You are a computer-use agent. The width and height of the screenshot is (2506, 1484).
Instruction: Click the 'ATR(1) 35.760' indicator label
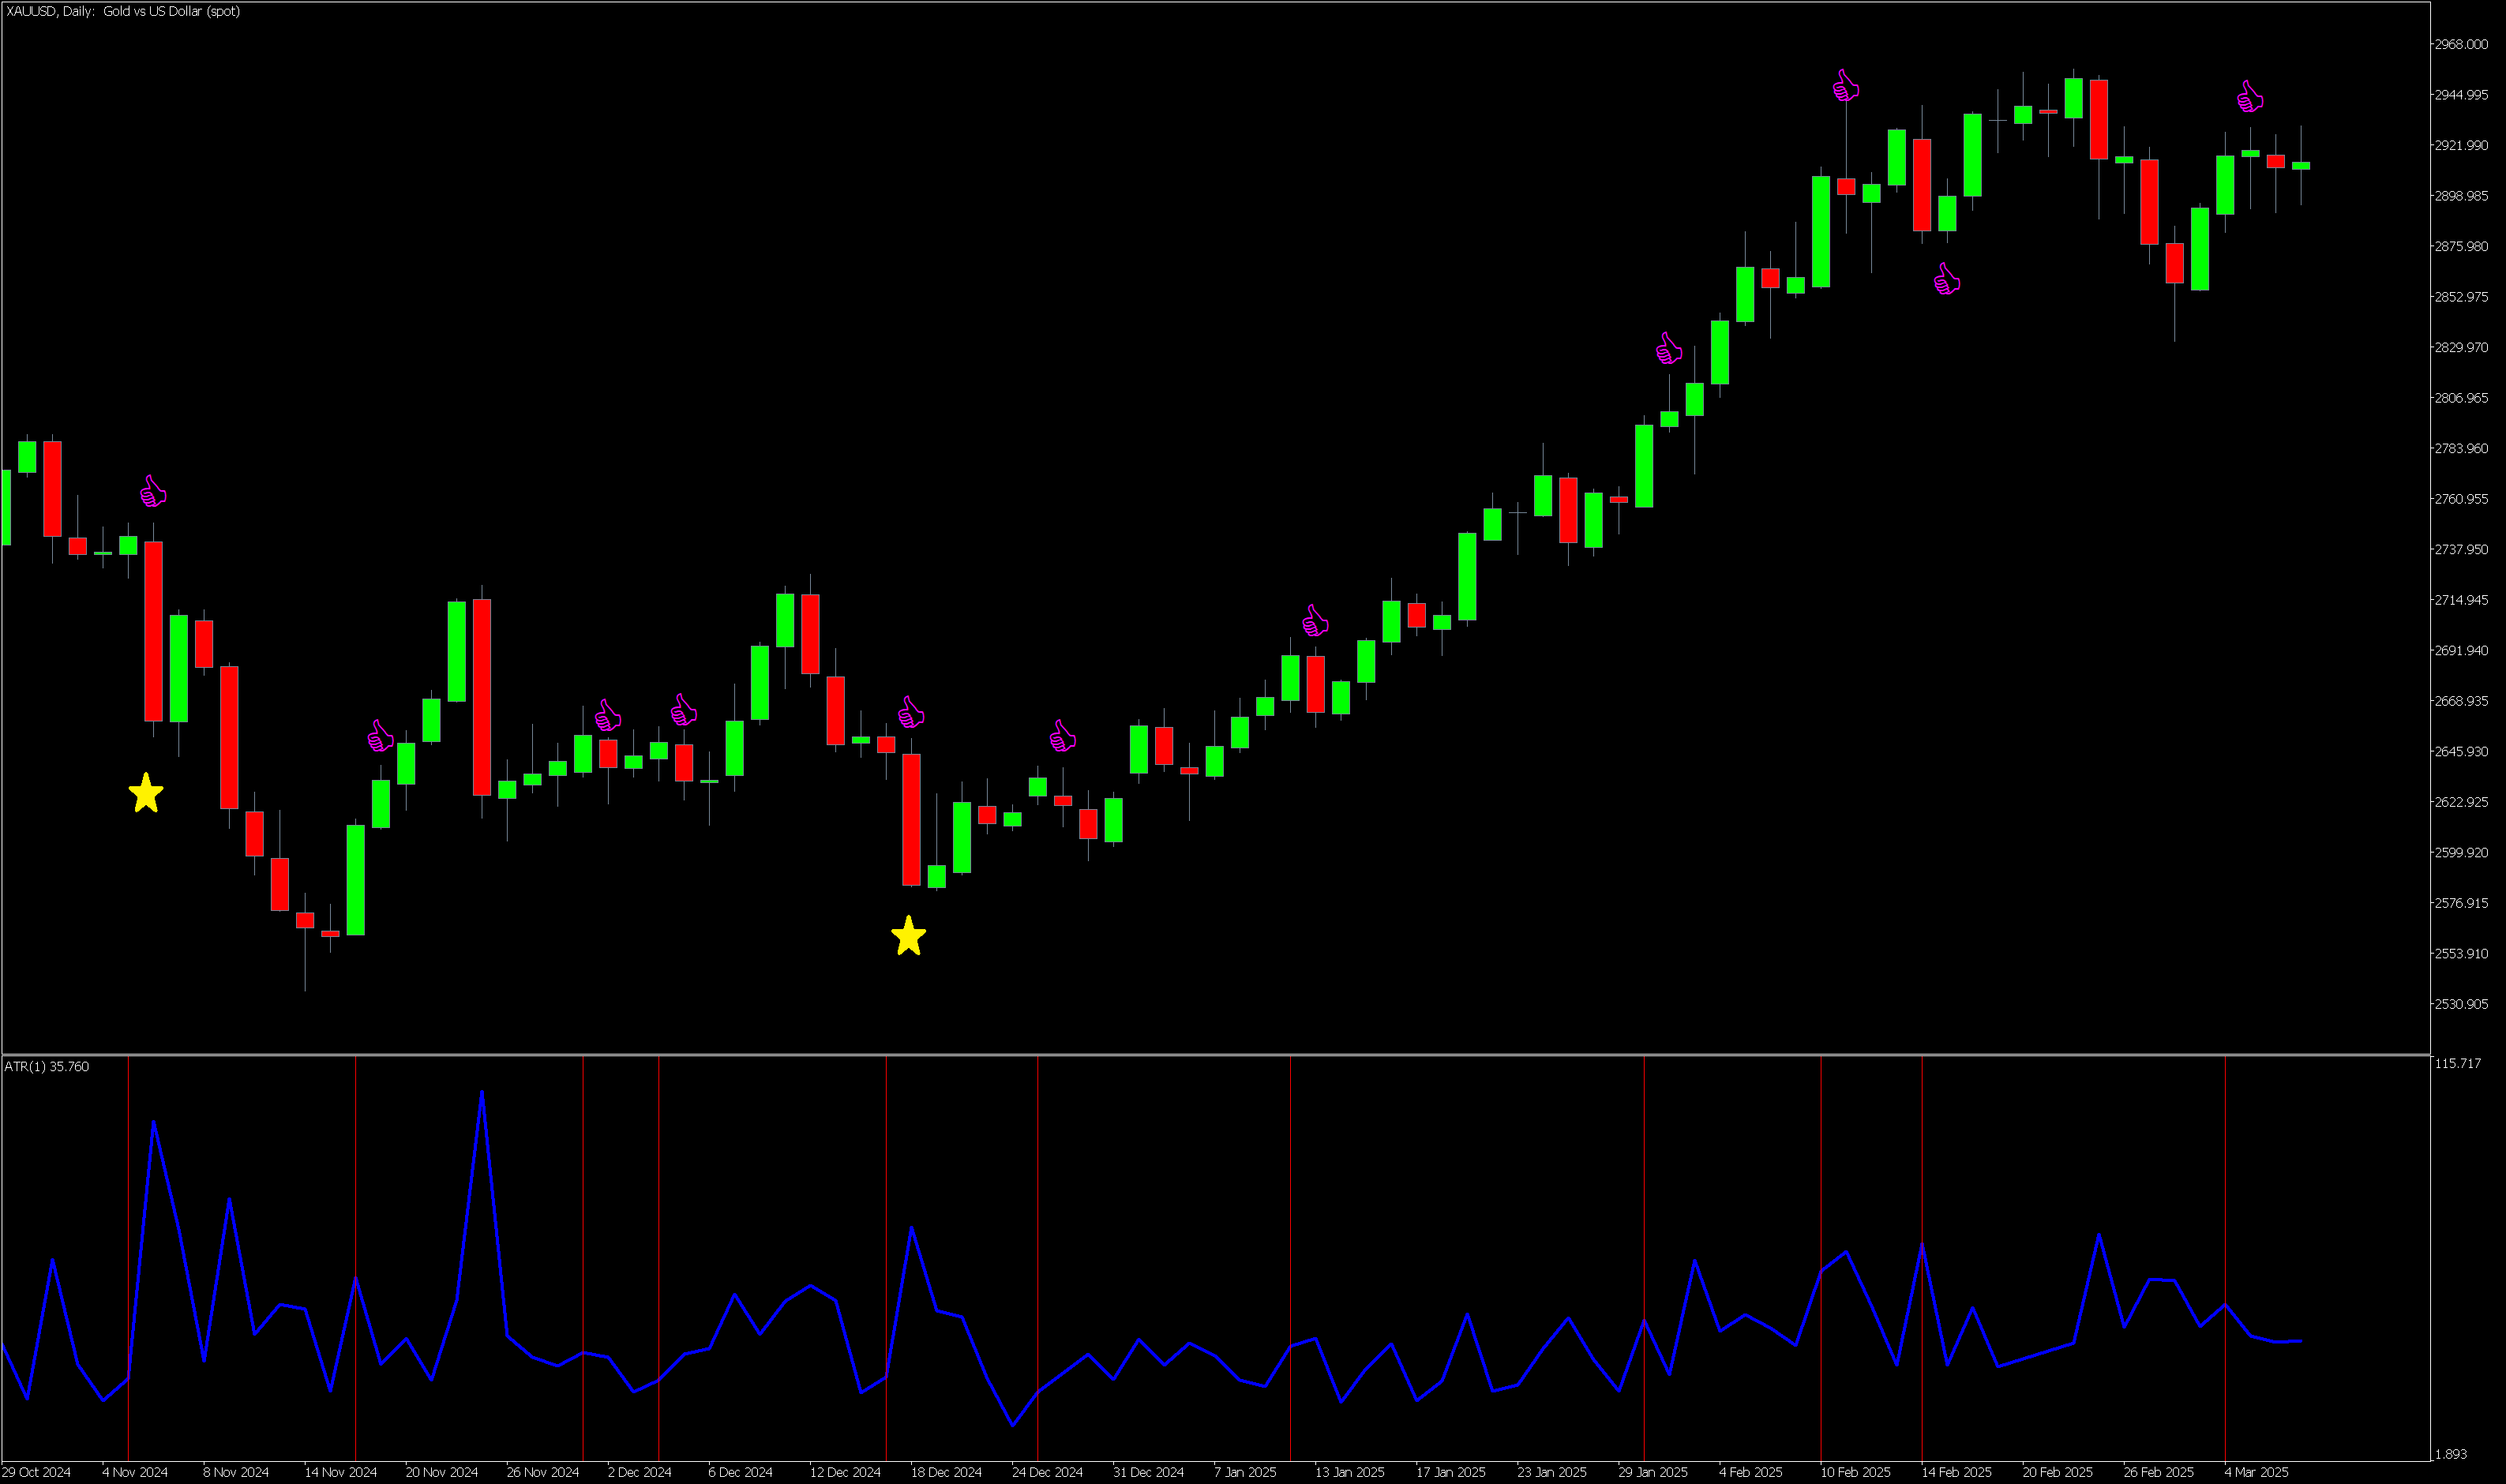tap(47, 1067)
